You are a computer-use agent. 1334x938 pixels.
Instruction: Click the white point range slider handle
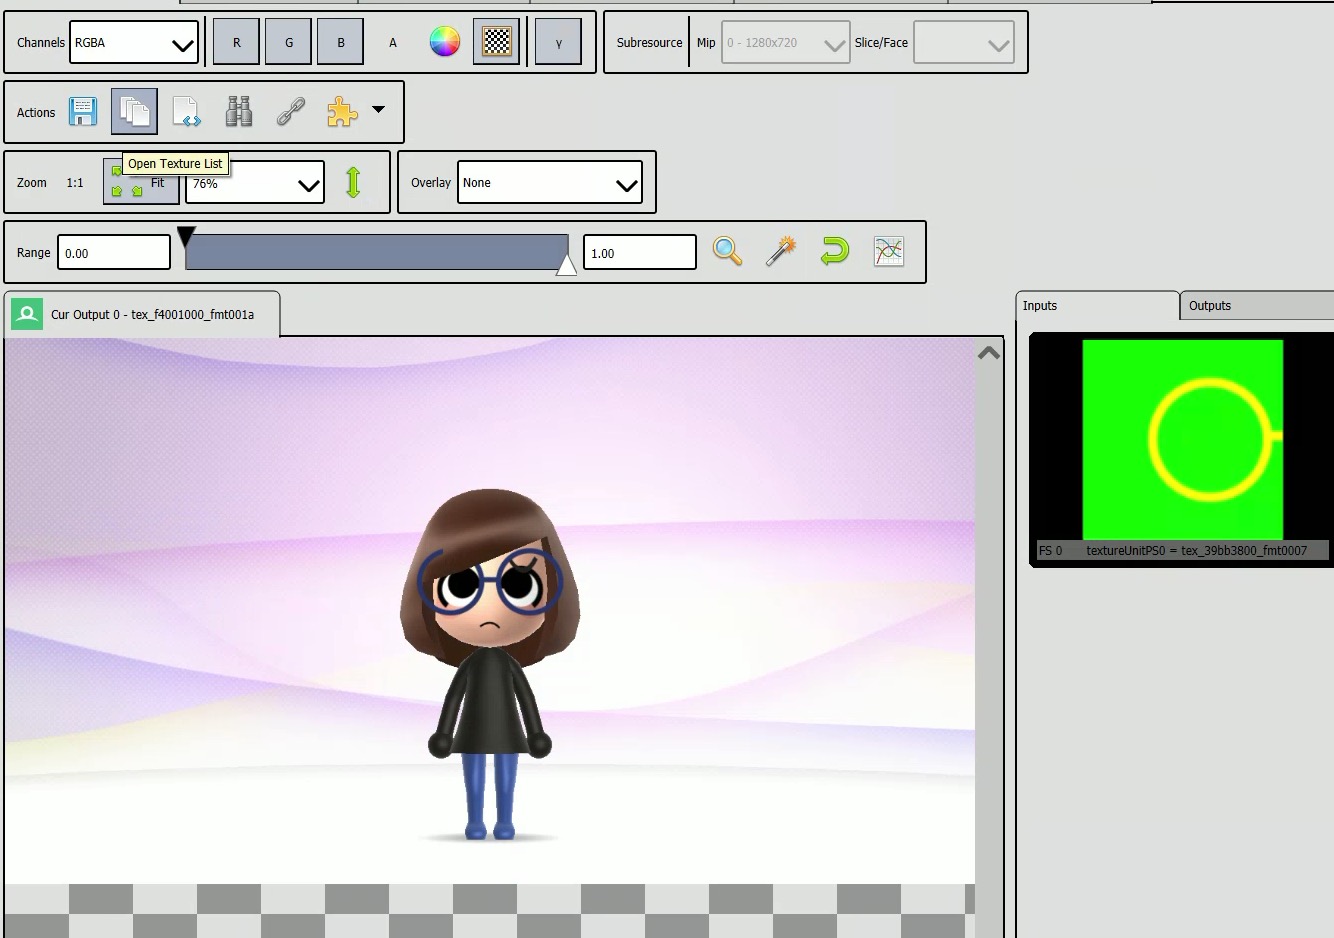pyautogui.click(x=566, y=265)
